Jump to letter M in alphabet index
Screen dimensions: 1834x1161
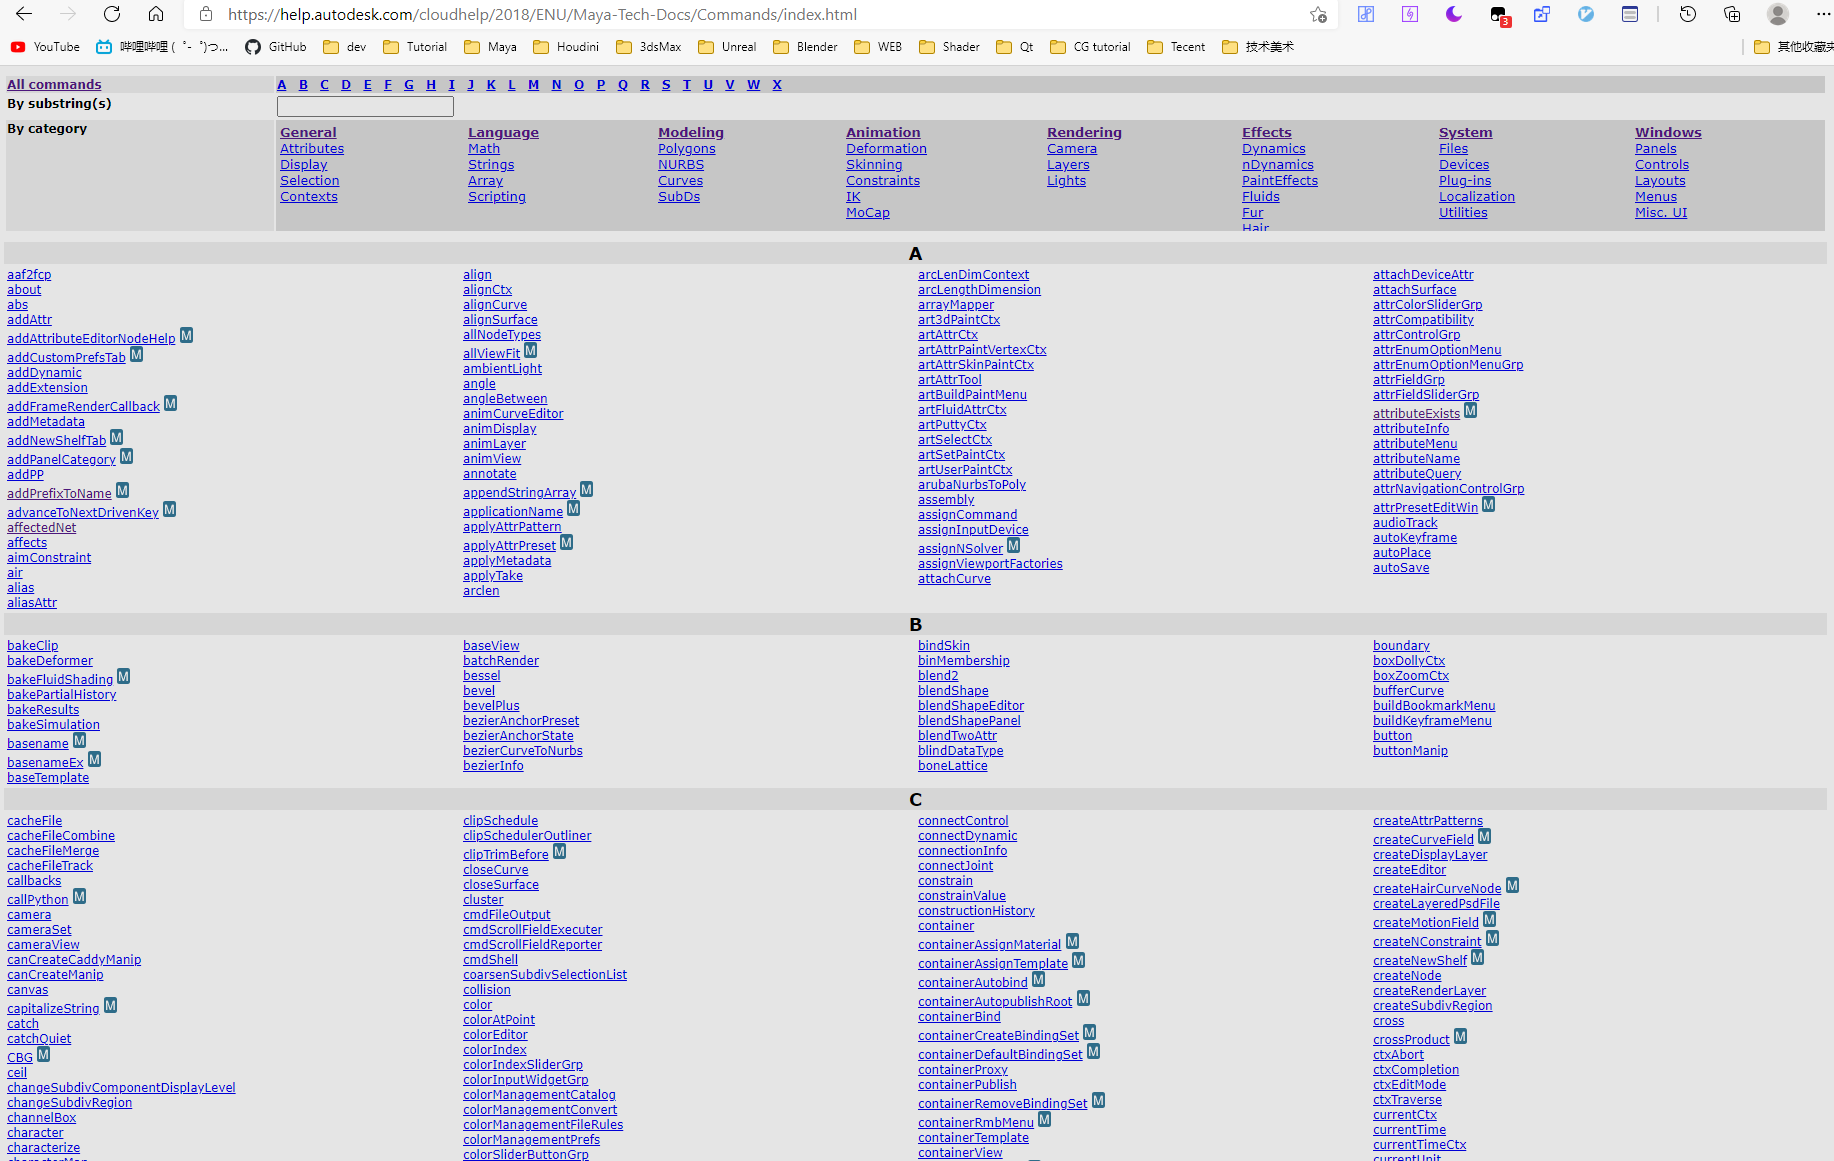(x=533, y=85)
